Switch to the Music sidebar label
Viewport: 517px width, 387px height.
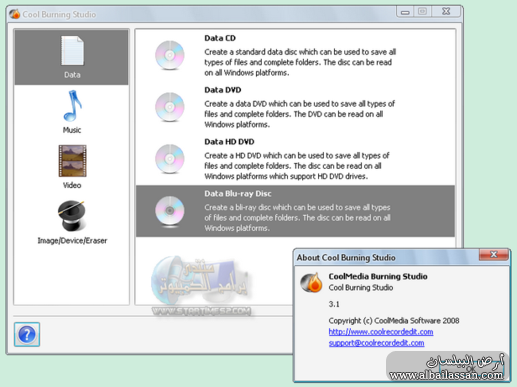point(72,130)
